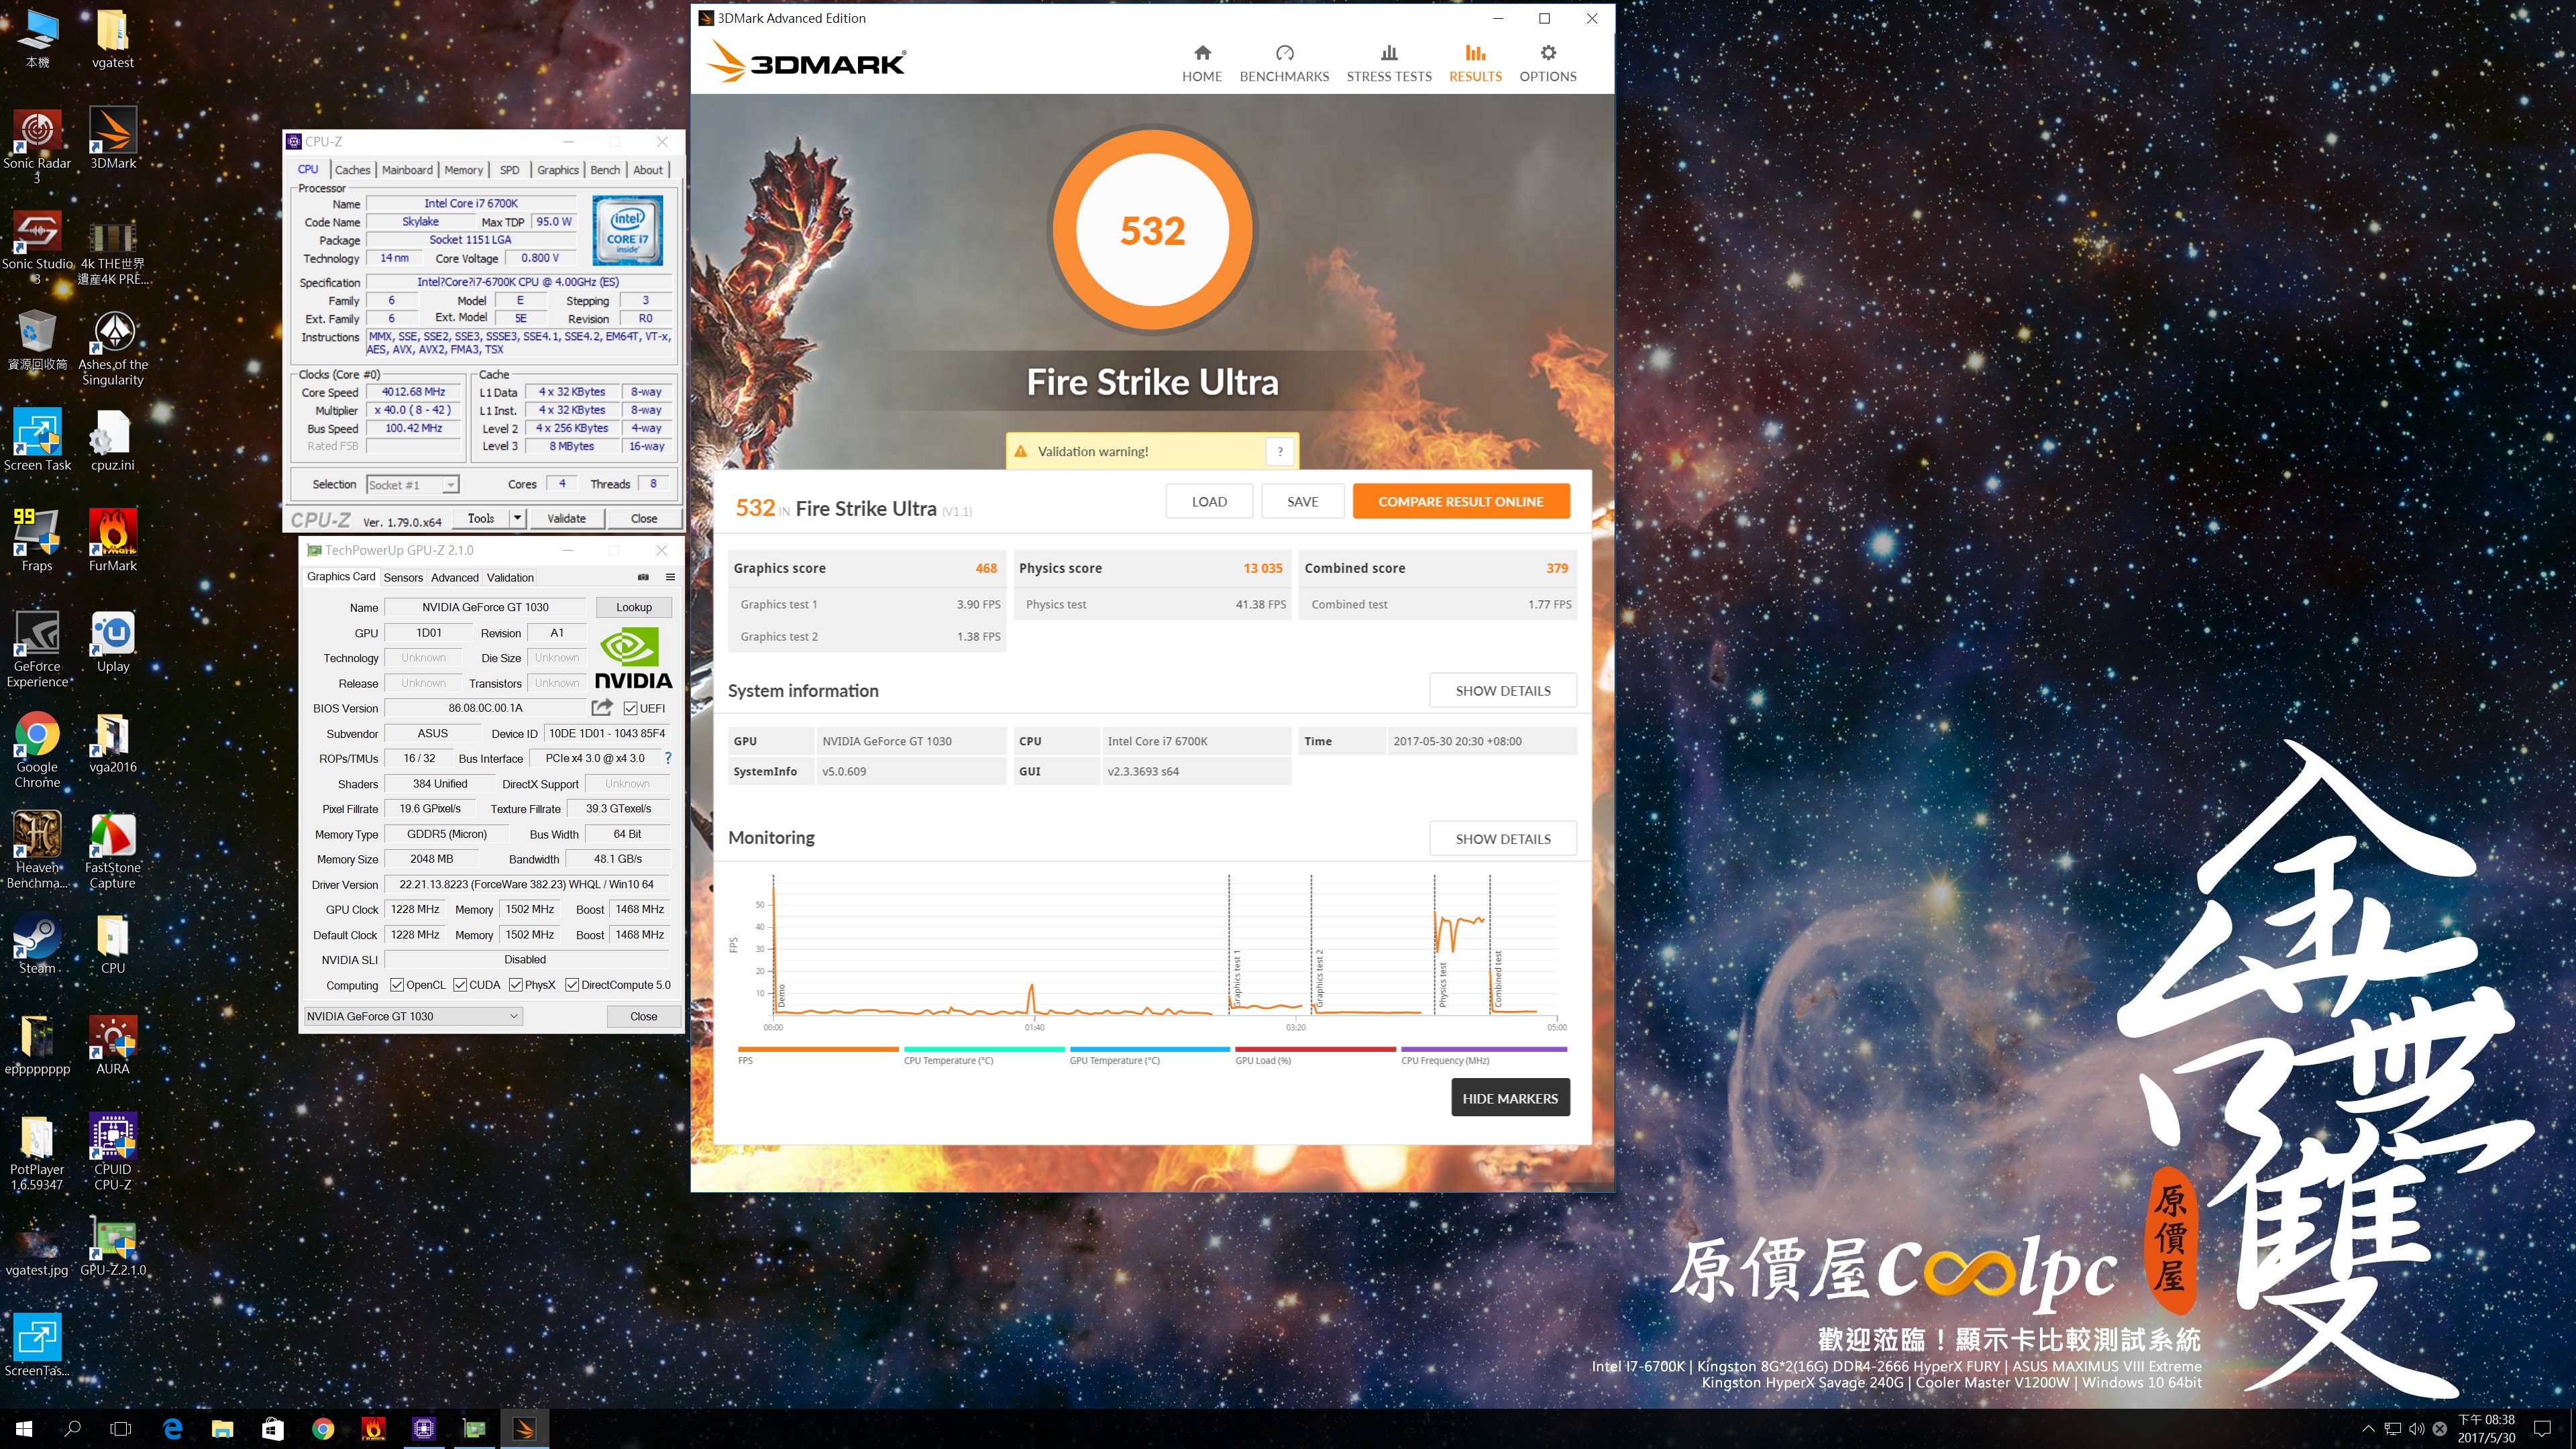The height and width of the screenshot is (1449, 2576).
Task: Open CPU-Z SPD tab
Action: [x=510, y=170]
